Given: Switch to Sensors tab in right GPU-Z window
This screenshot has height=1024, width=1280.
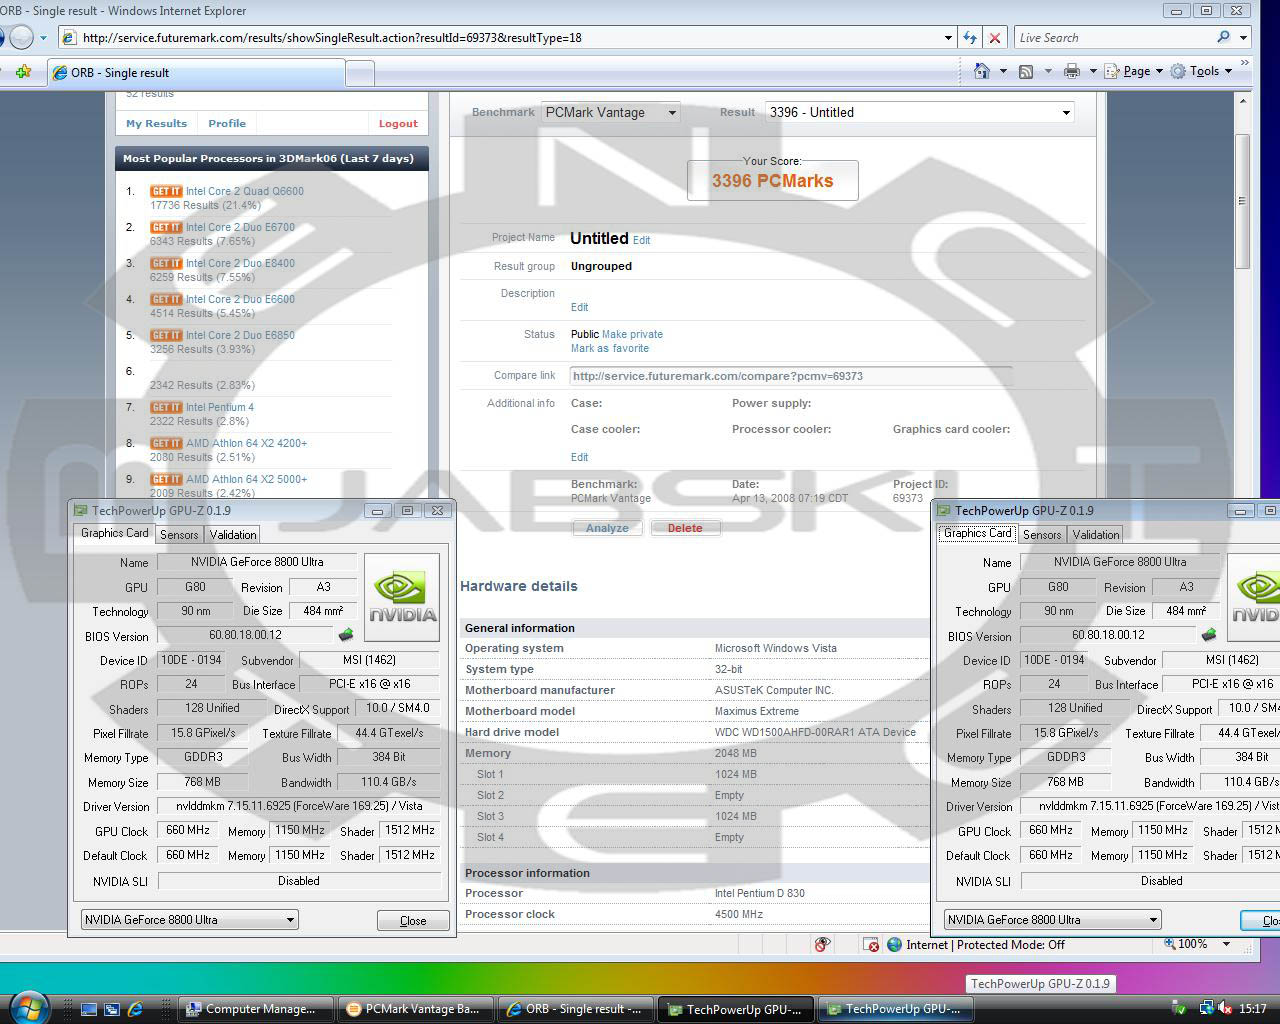Looking at the screenshot, I should tap(1043, 534).
